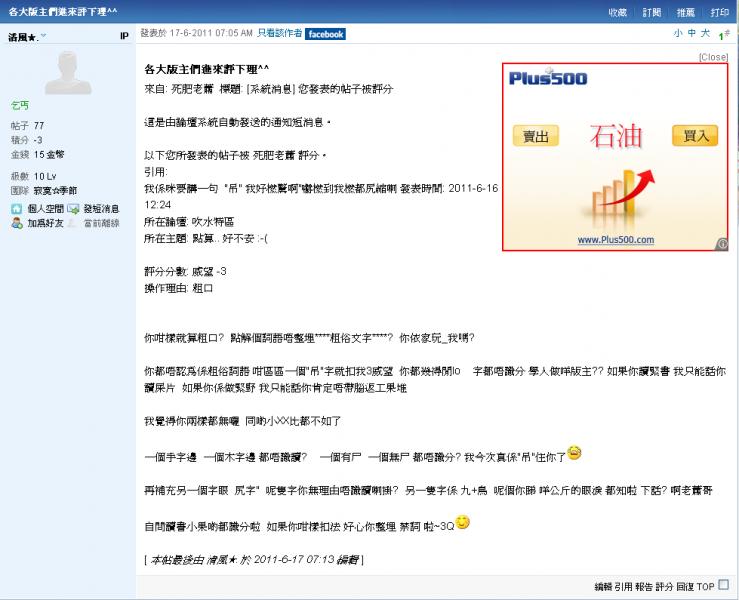Click the laughing emoji in post
This screenshot has width=739, height=600.
(x=574, y=452)
